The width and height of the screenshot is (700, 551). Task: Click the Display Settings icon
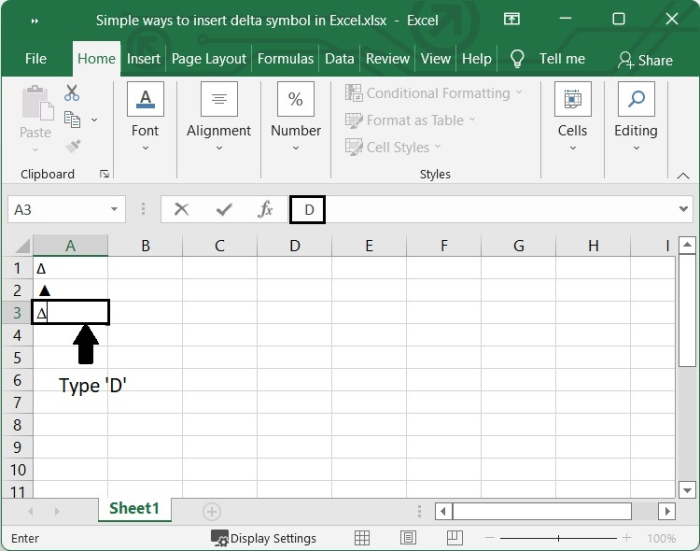(x=219, y=538)
